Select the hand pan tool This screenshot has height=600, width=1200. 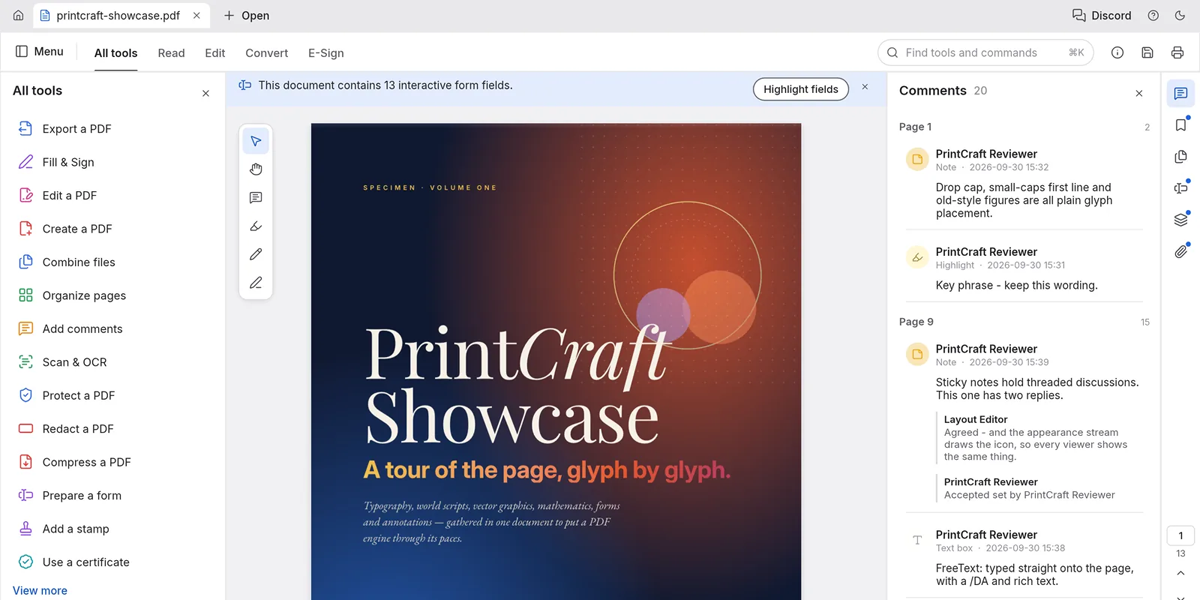click(x=256, y=169)
